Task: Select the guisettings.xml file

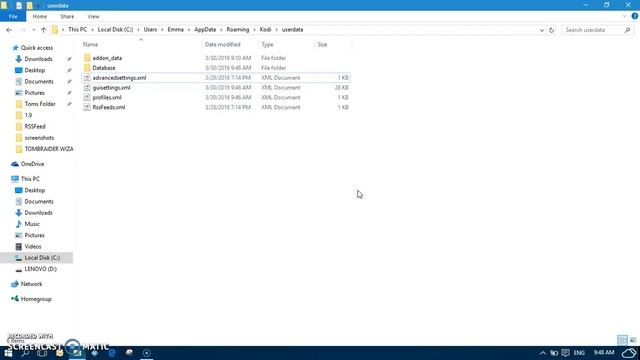Action: click(111, 87)
